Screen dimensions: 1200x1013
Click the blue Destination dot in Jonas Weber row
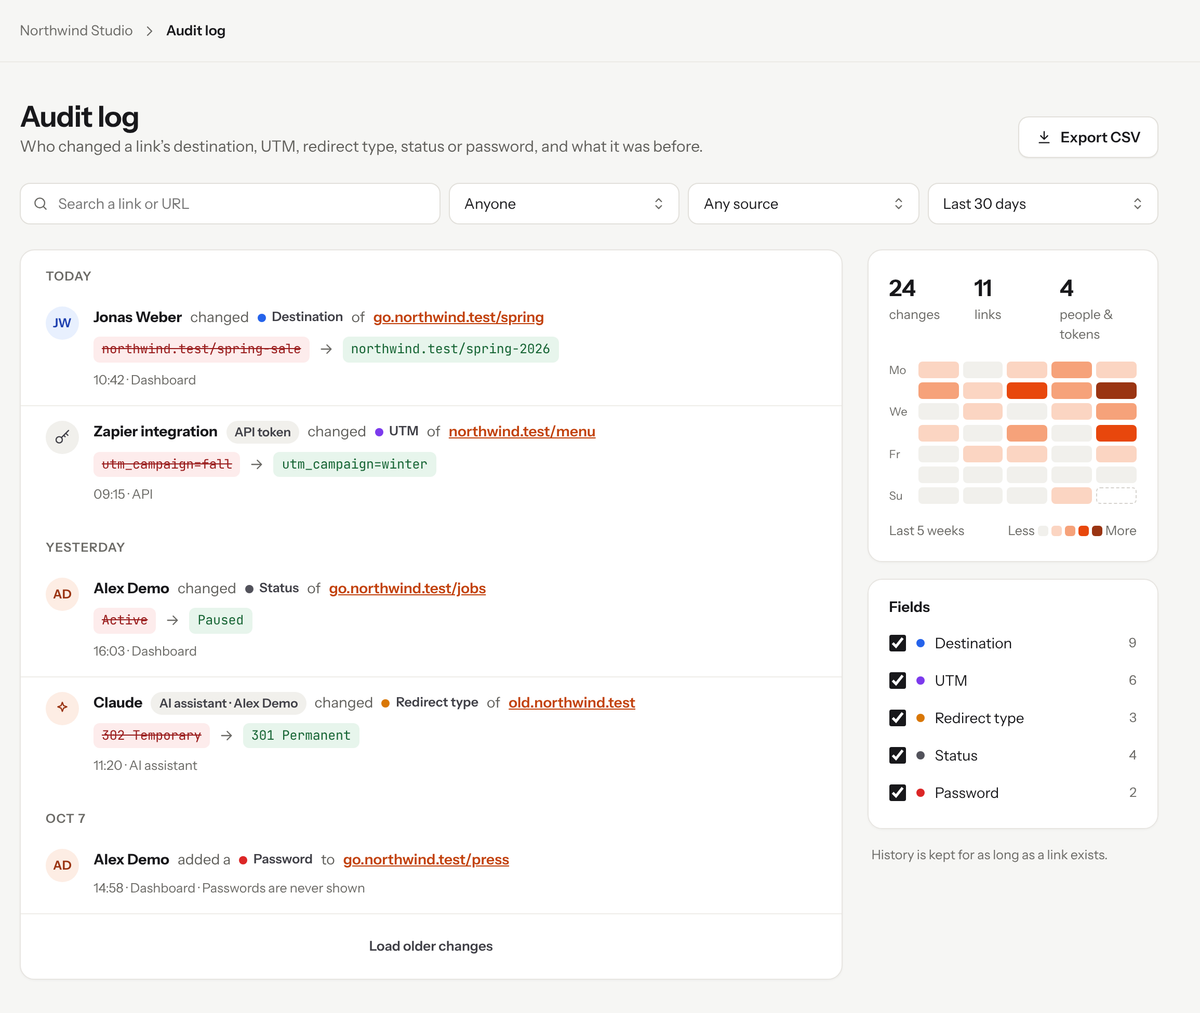[262, 317]
